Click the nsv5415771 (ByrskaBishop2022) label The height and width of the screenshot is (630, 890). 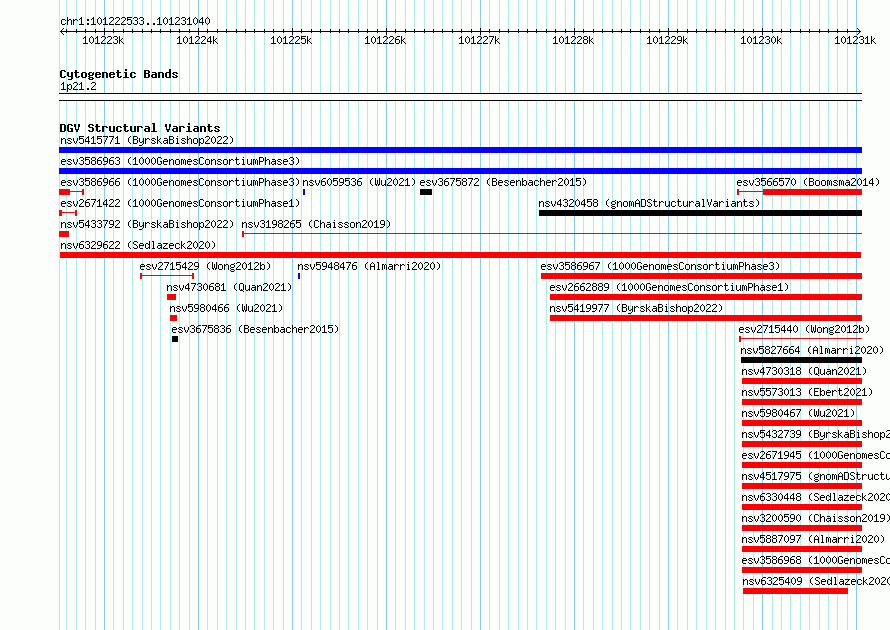[x=147, y=140]
